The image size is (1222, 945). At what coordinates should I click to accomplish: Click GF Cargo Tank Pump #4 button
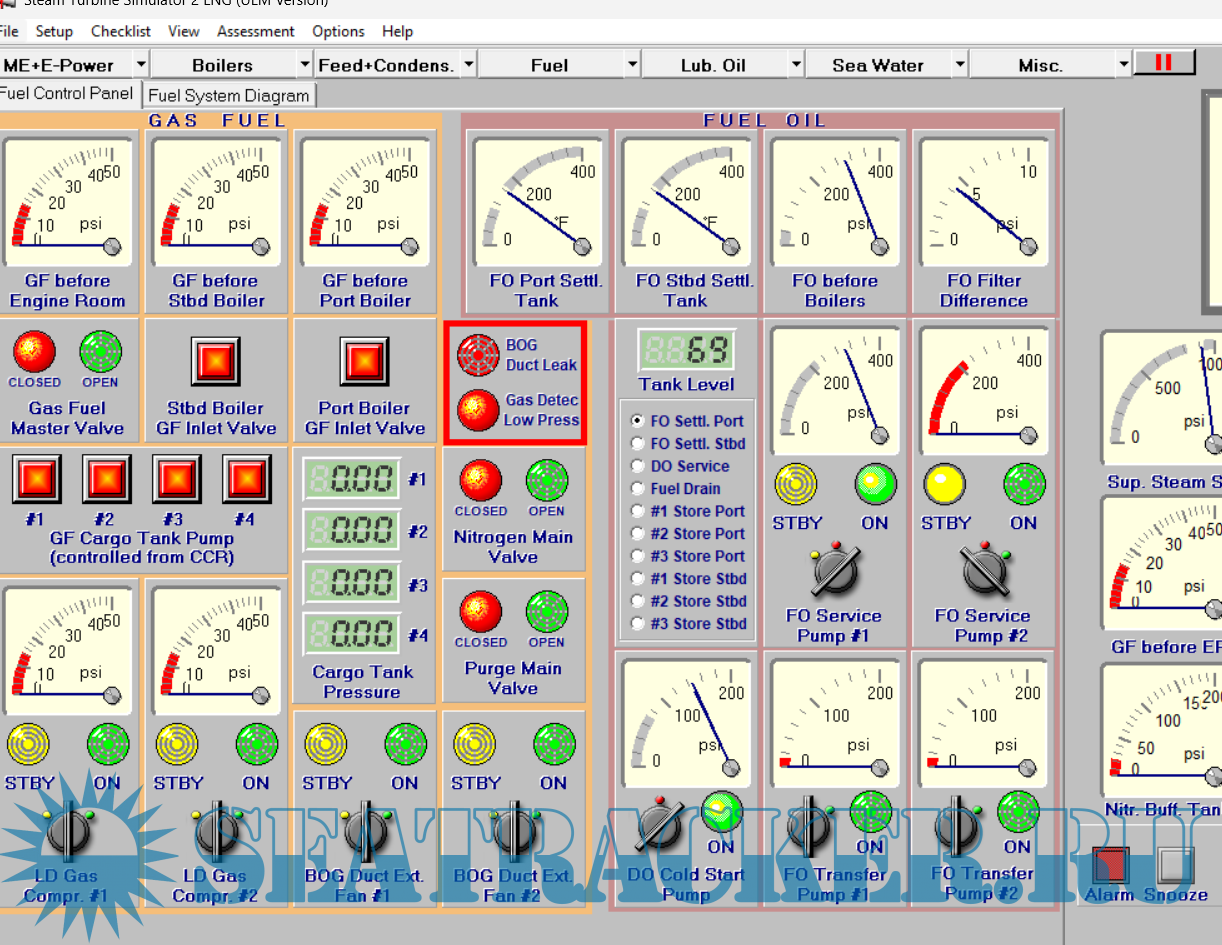tap(246, 480)
